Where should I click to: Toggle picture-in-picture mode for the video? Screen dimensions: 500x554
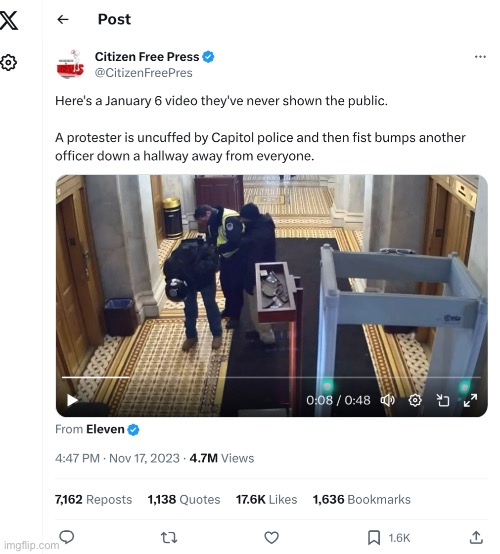tap(443, 400)
